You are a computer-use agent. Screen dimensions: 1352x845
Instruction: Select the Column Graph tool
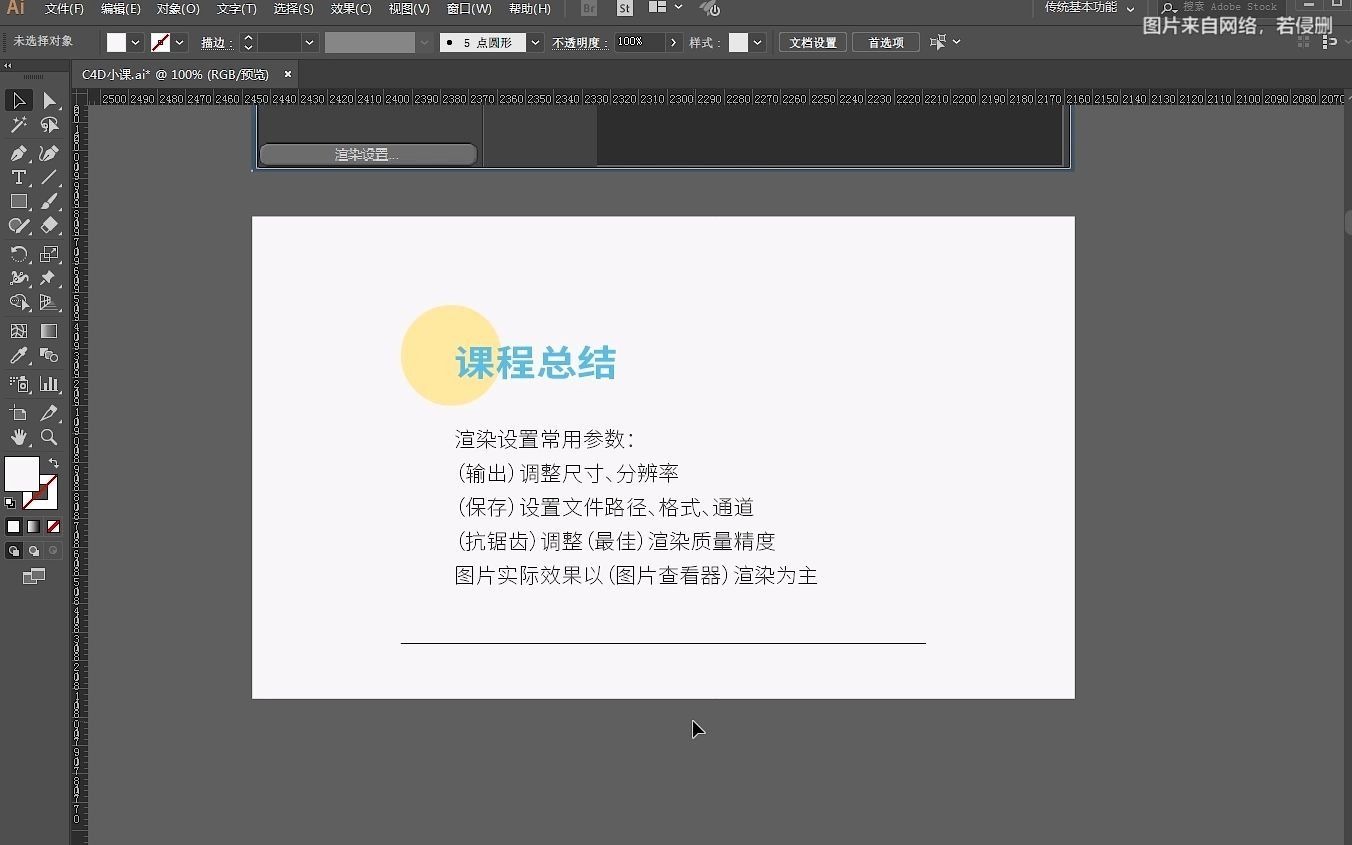49,384
